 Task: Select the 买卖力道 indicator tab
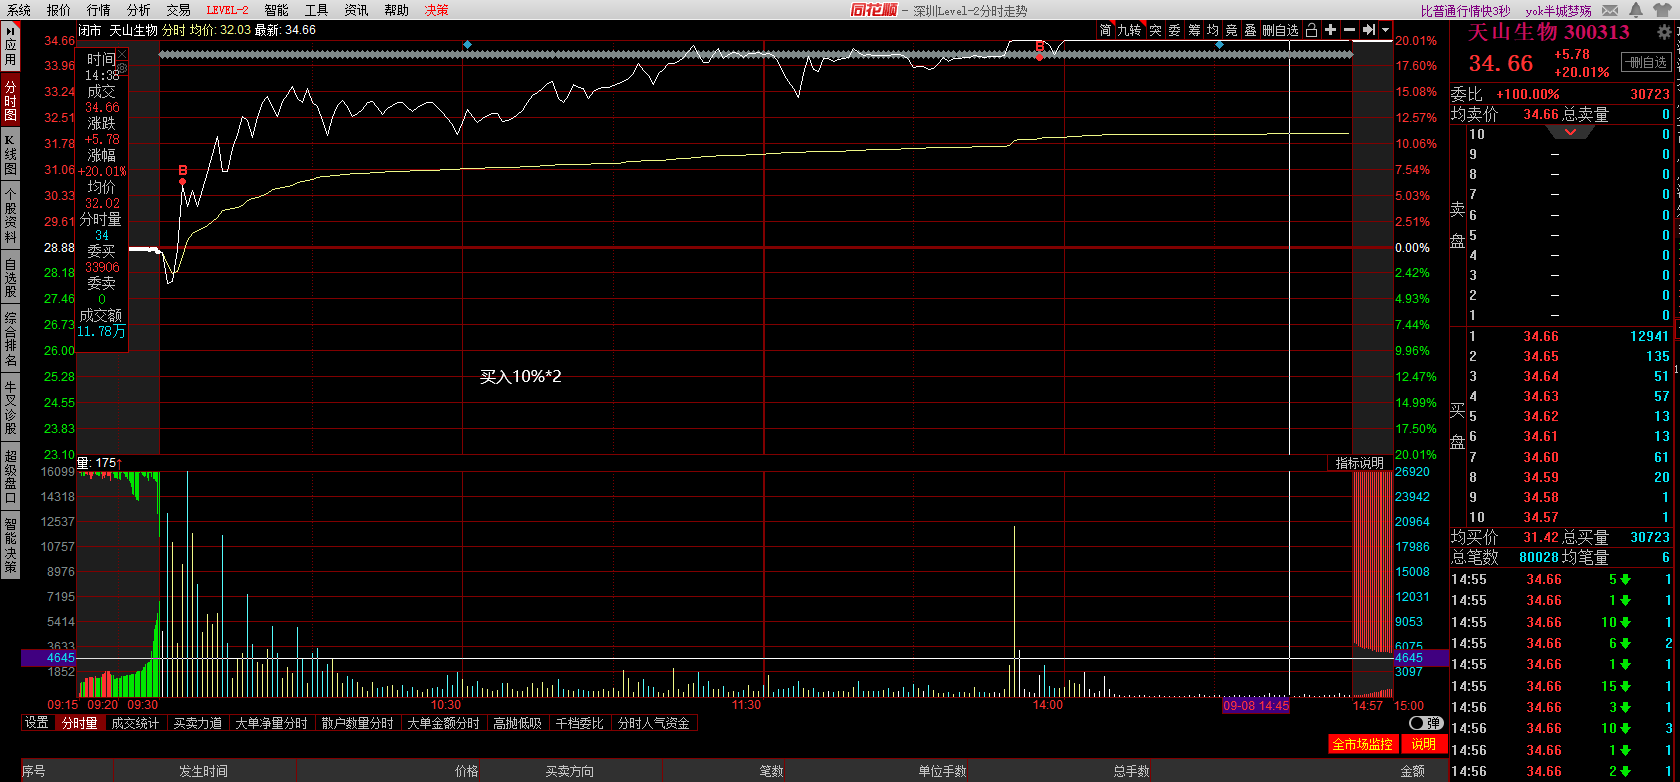(x=197, y=723)
